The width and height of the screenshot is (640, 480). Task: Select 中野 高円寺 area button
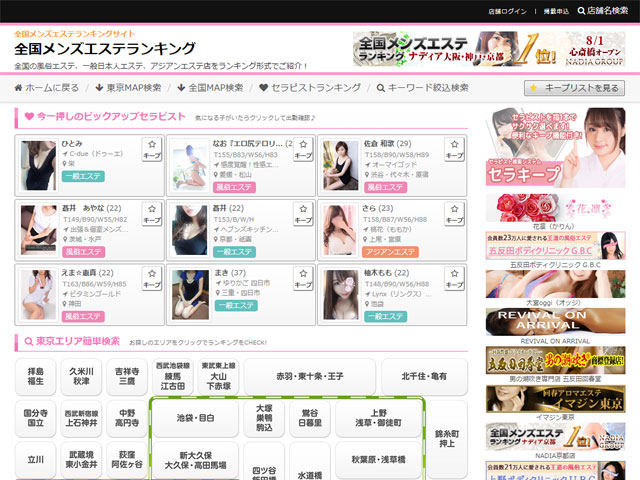(x=127, y=418)
